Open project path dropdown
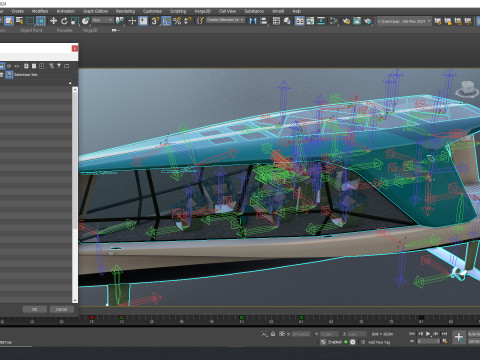Screen dimensions: 480x360 404,21
